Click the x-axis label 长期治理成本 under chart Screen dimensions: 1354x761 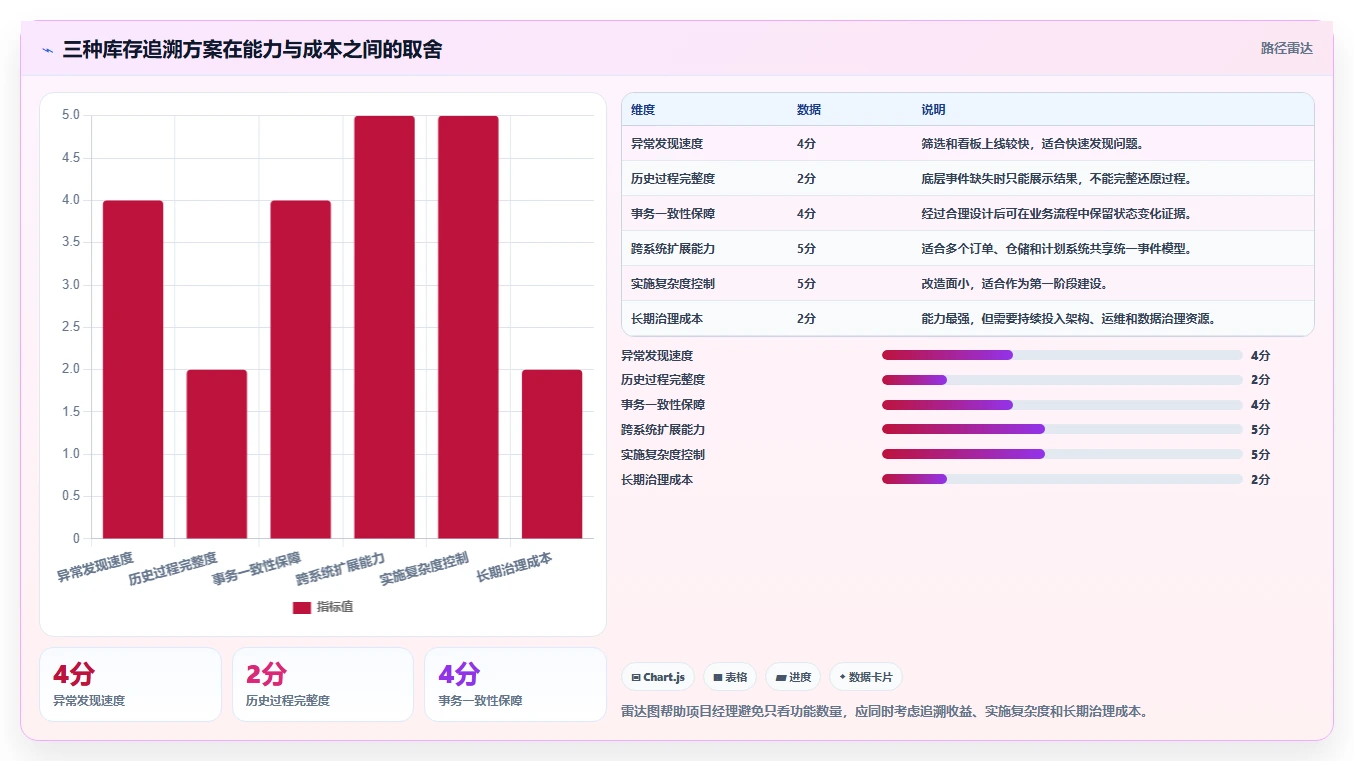pyautogui.click(x=514, y=567)
